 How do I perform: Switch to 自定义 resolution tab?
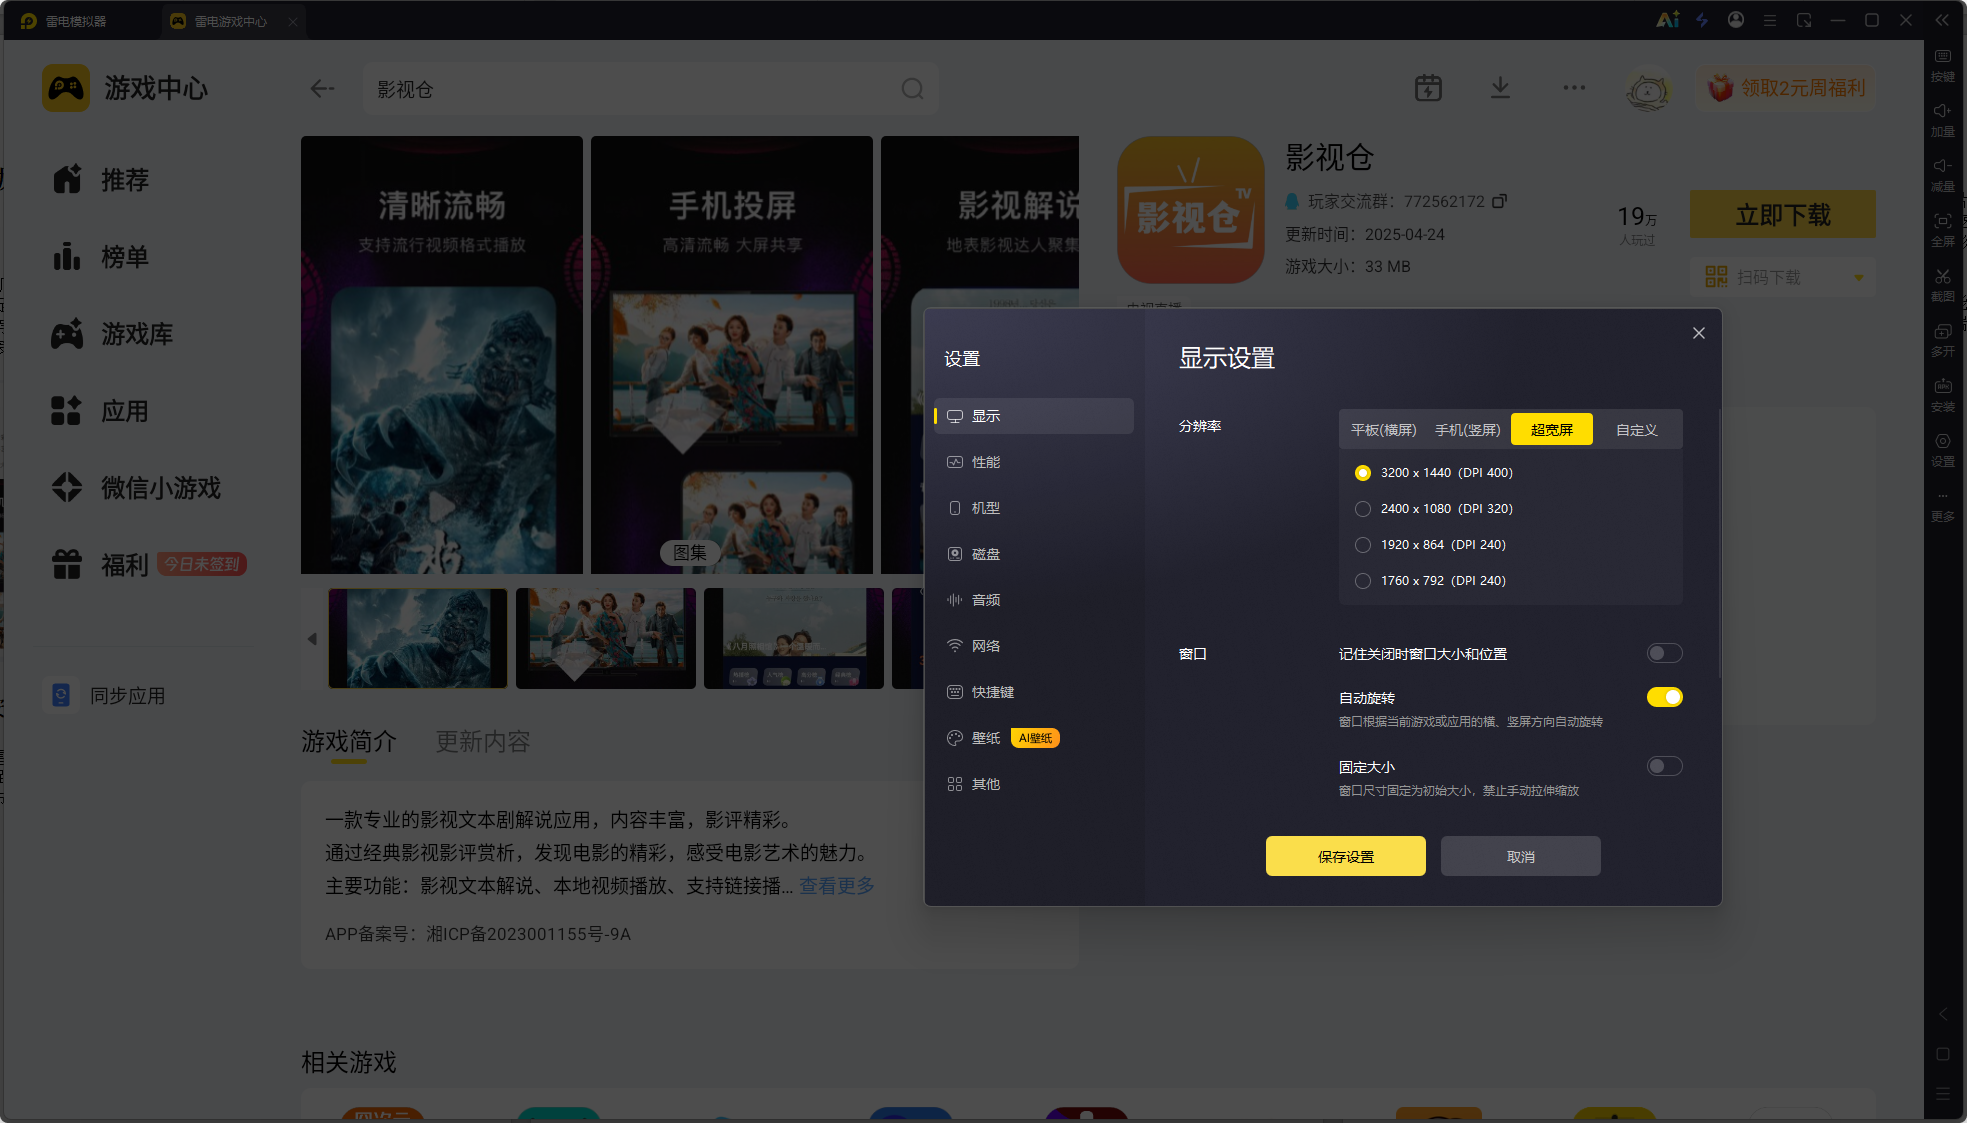coord(1637,430)
